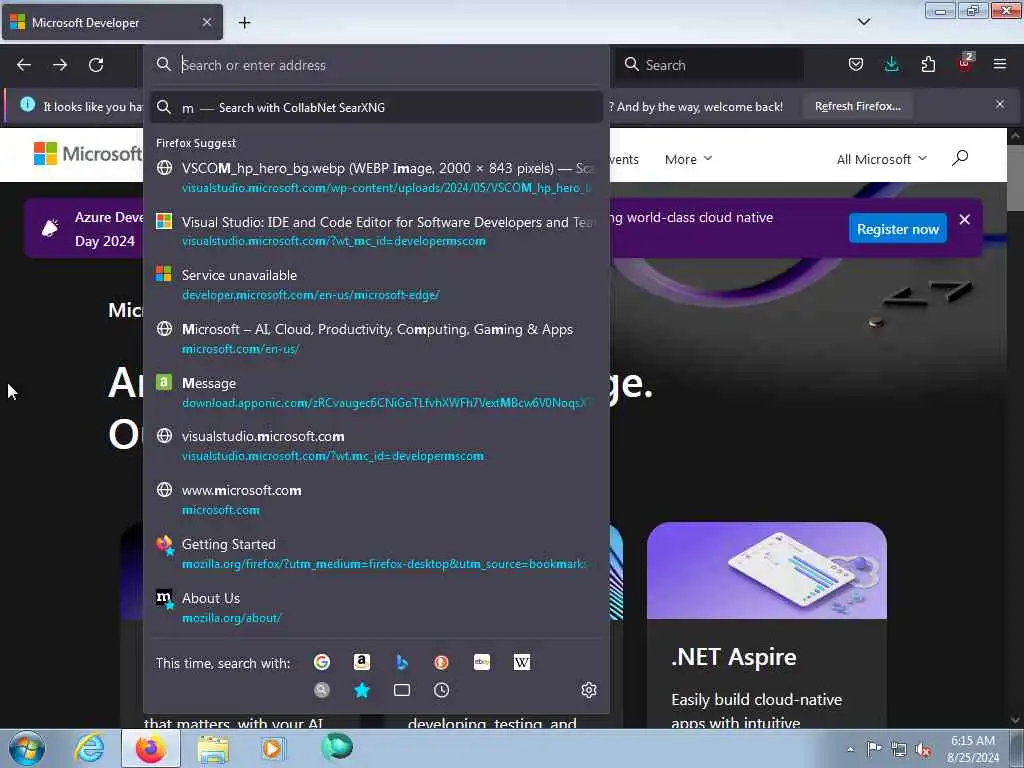Open the Message apponic suggestion
The width and height of the screenshot is (1024, 768).
pos(377,392)
